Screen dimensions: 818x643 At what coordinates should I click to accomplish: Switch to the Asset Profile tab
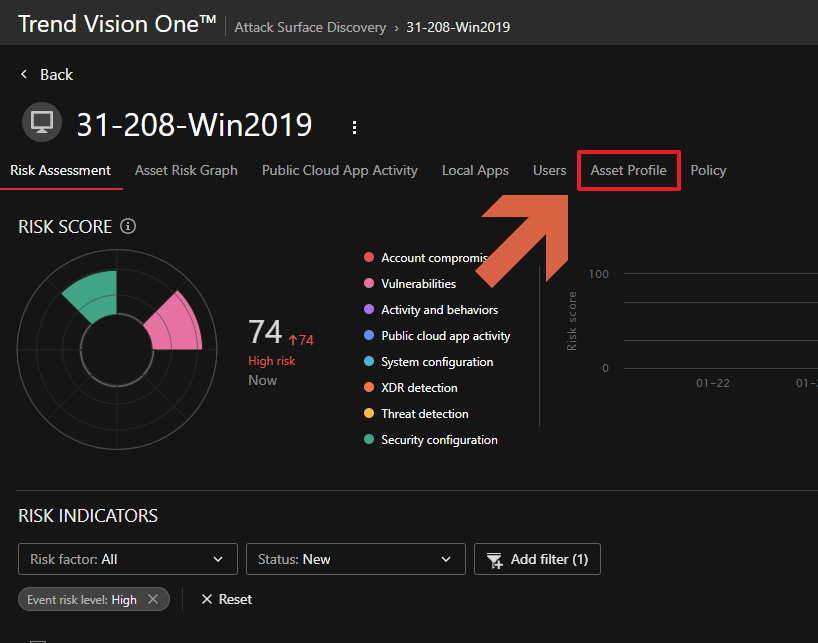[x=628, y=171]
